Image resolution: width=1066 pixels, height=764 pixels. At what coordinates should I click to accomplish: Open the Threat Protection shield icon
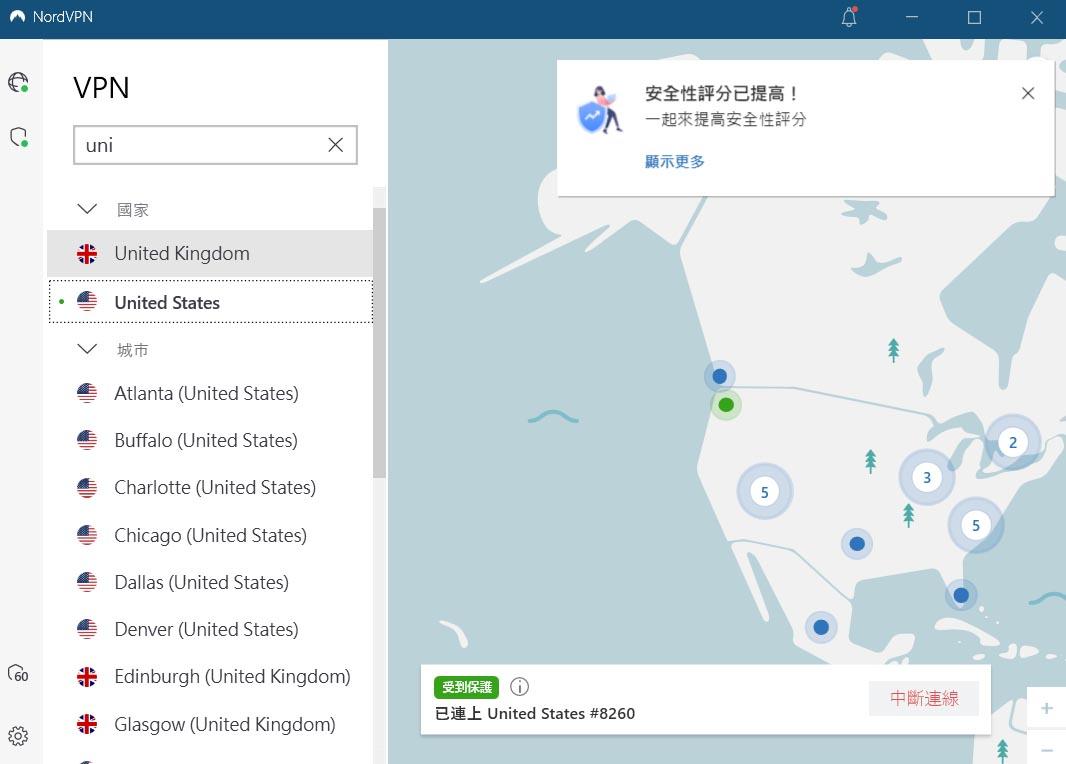coord(19,137)
